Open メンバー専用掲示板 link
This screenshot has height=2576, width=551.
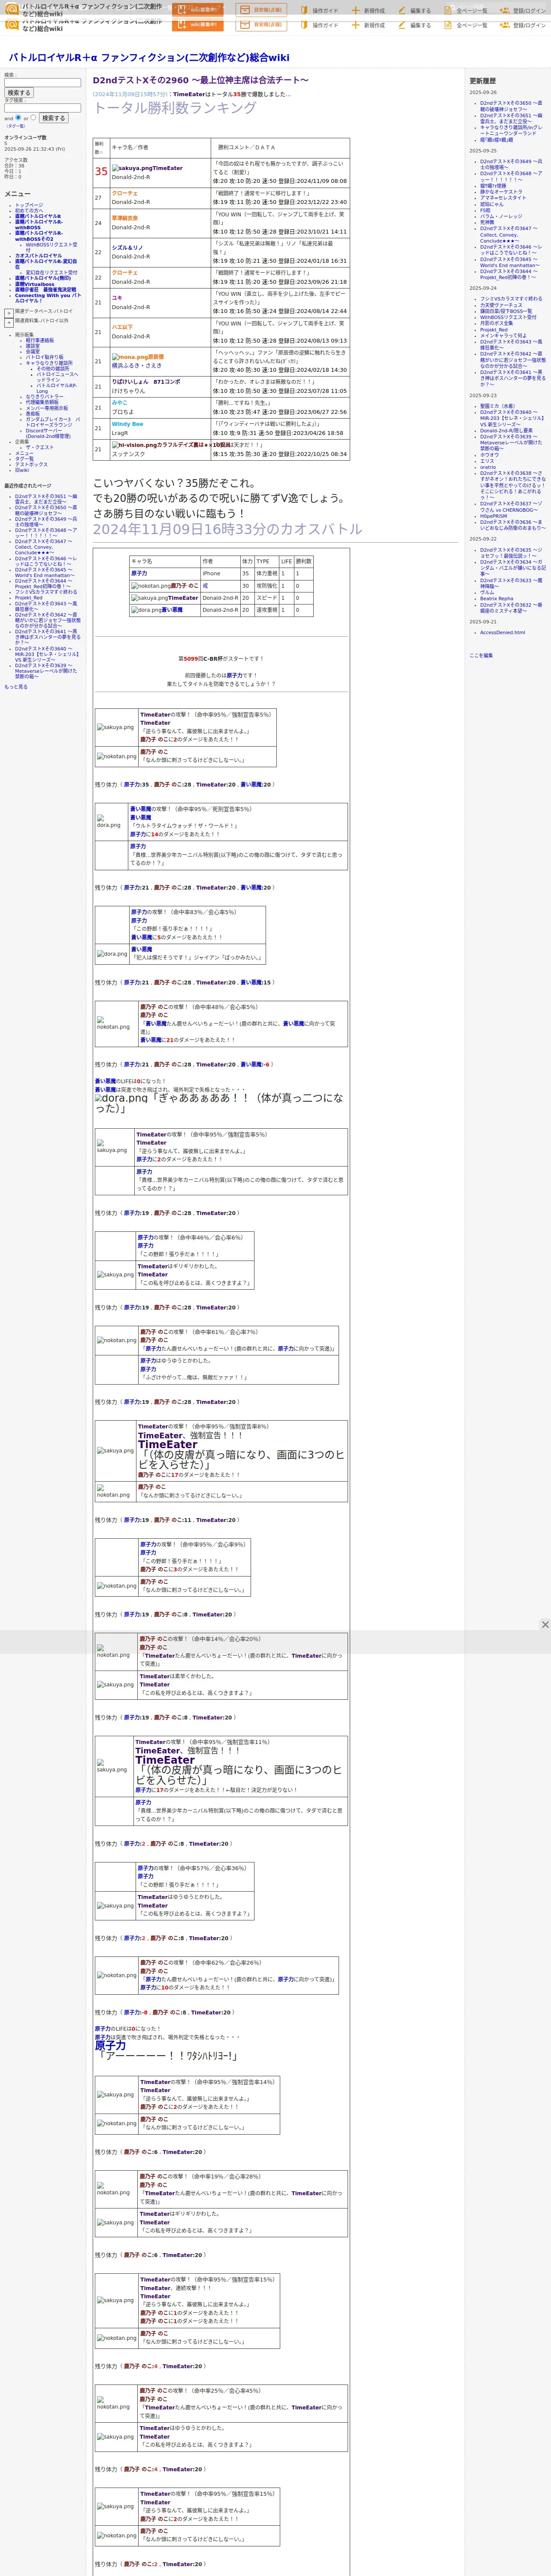point(47,408)
